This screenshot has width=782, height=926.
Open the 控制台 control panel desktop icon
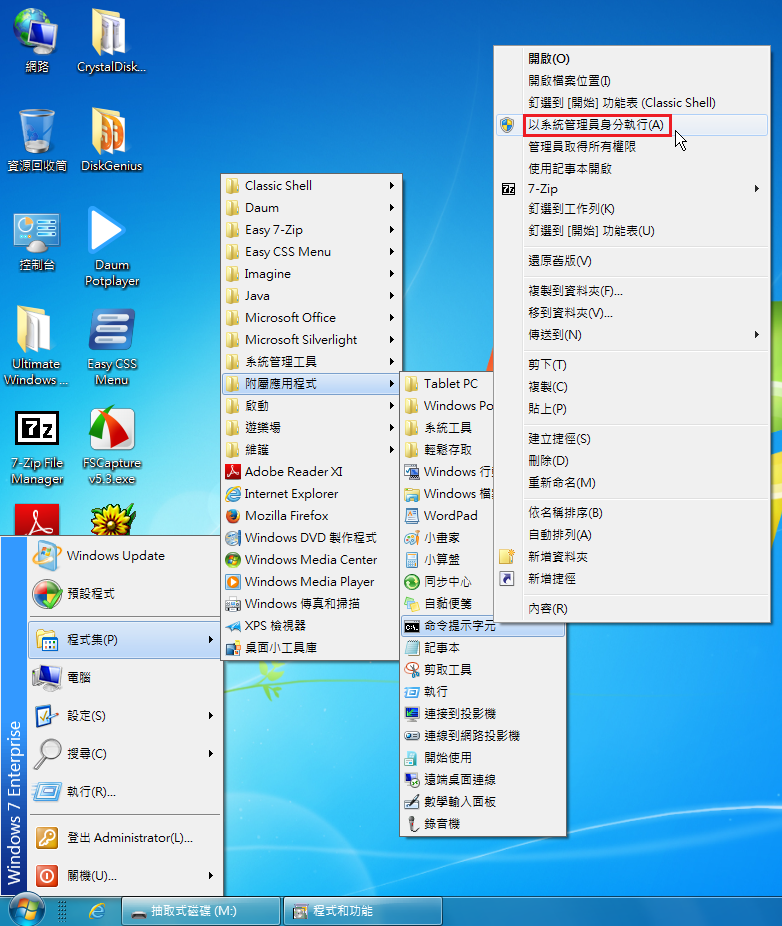click(x=37, y=241)
